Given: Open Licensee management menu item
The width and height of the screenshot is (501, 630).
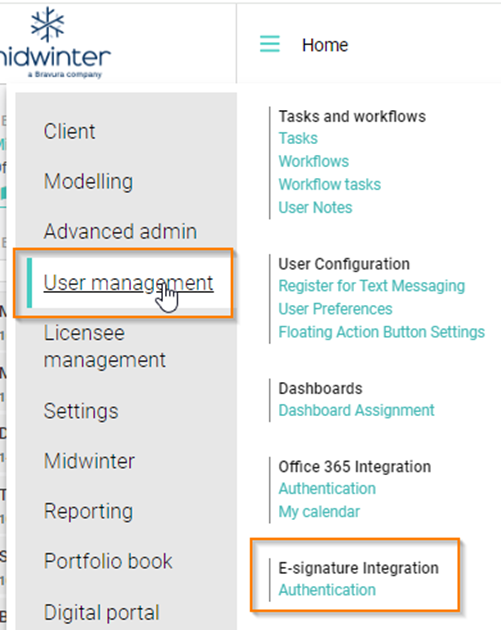Looking at the screenshot, I should 104,346.
